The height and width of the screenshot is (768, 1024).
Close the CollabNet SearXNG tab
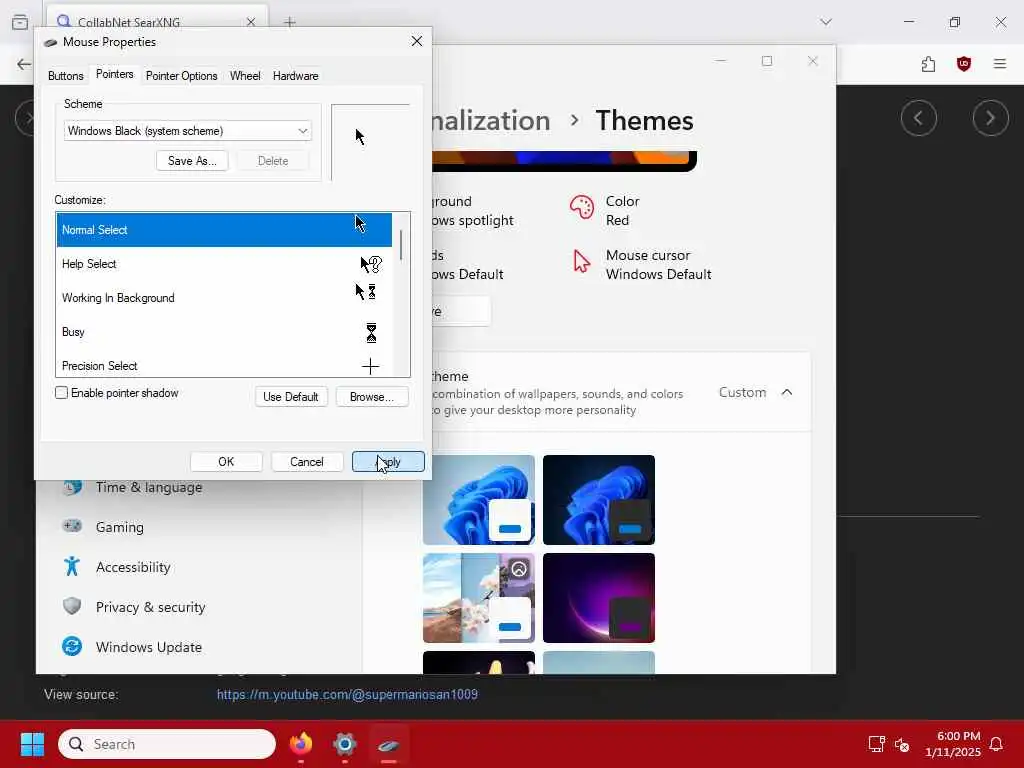(251, 22)
